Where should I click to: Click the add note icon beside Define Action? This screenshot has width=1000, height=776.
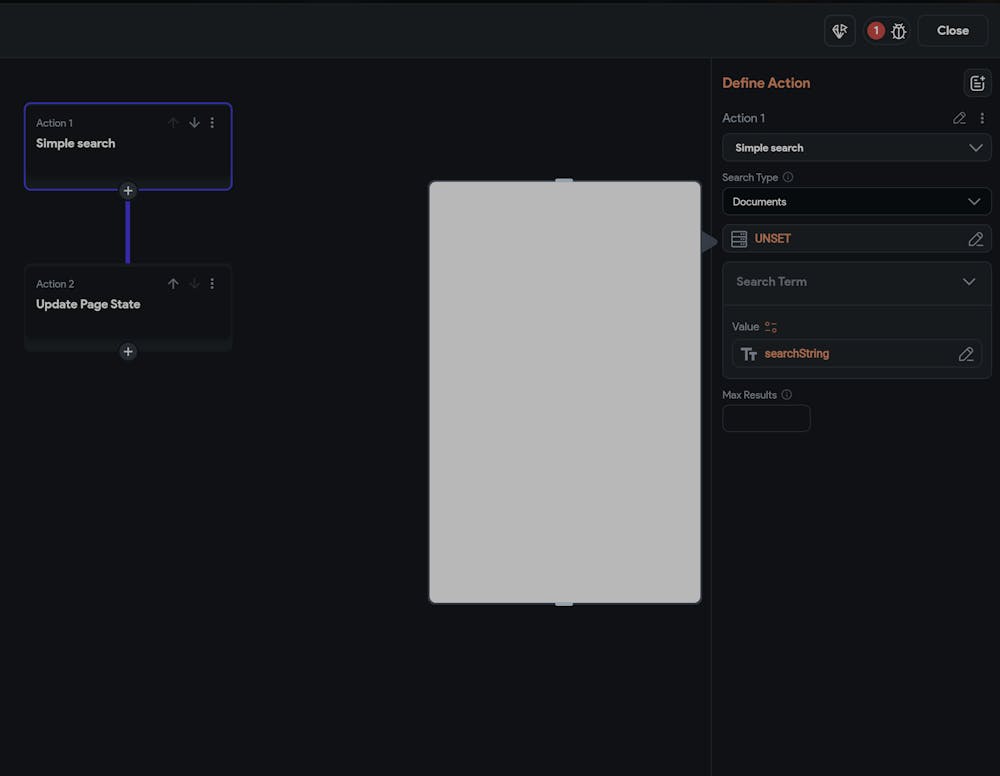click(x=977, y=83)
